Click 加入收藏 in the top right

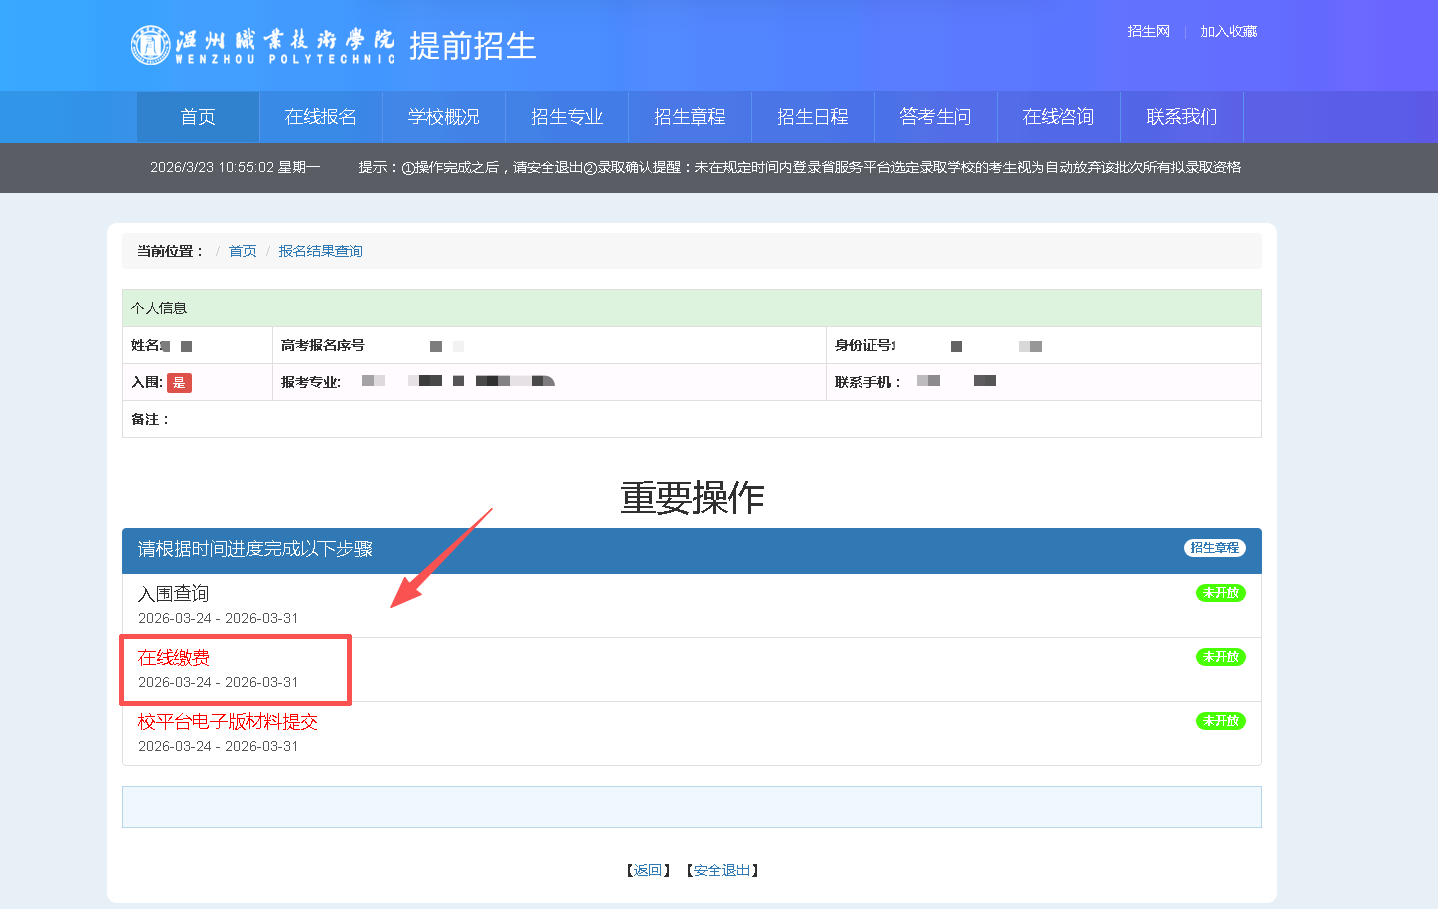1229,32
